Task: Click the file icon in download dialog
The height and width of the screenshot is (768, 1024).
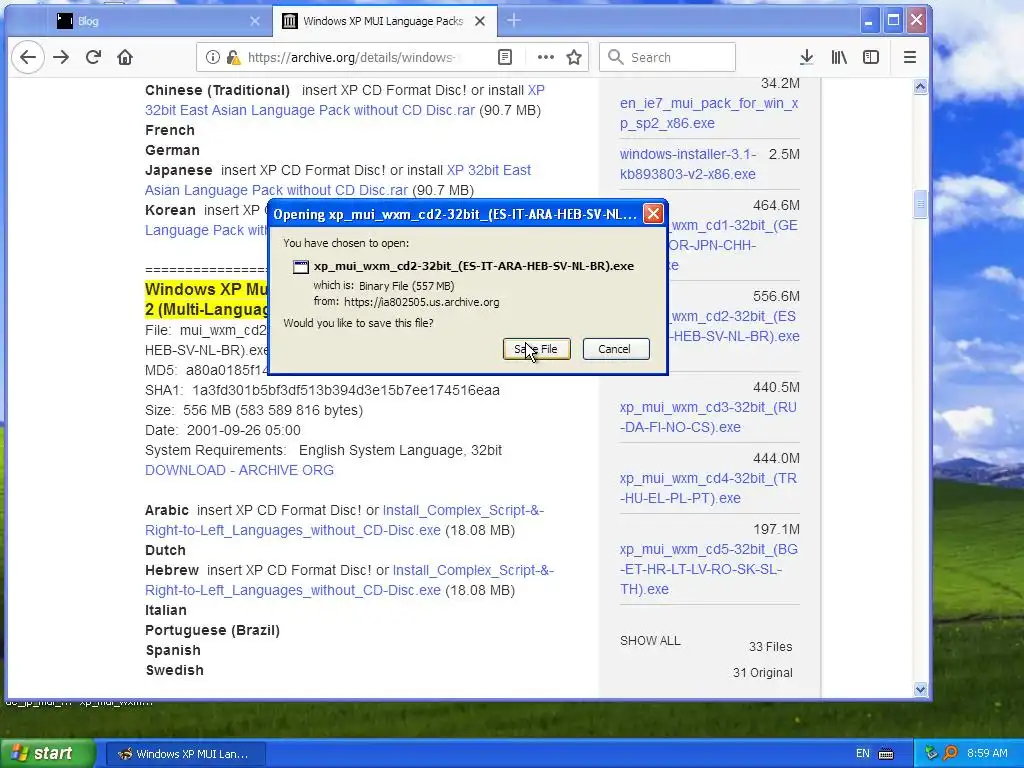Action: pos(300,266)
